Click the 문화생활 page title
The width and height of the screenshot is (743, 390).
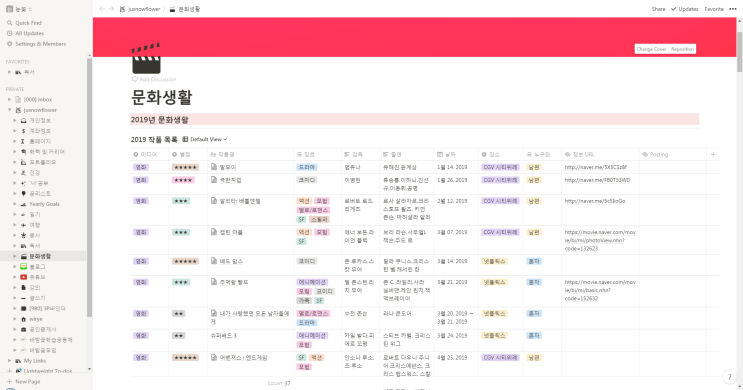pyautogui.click(x=162, y=97)
